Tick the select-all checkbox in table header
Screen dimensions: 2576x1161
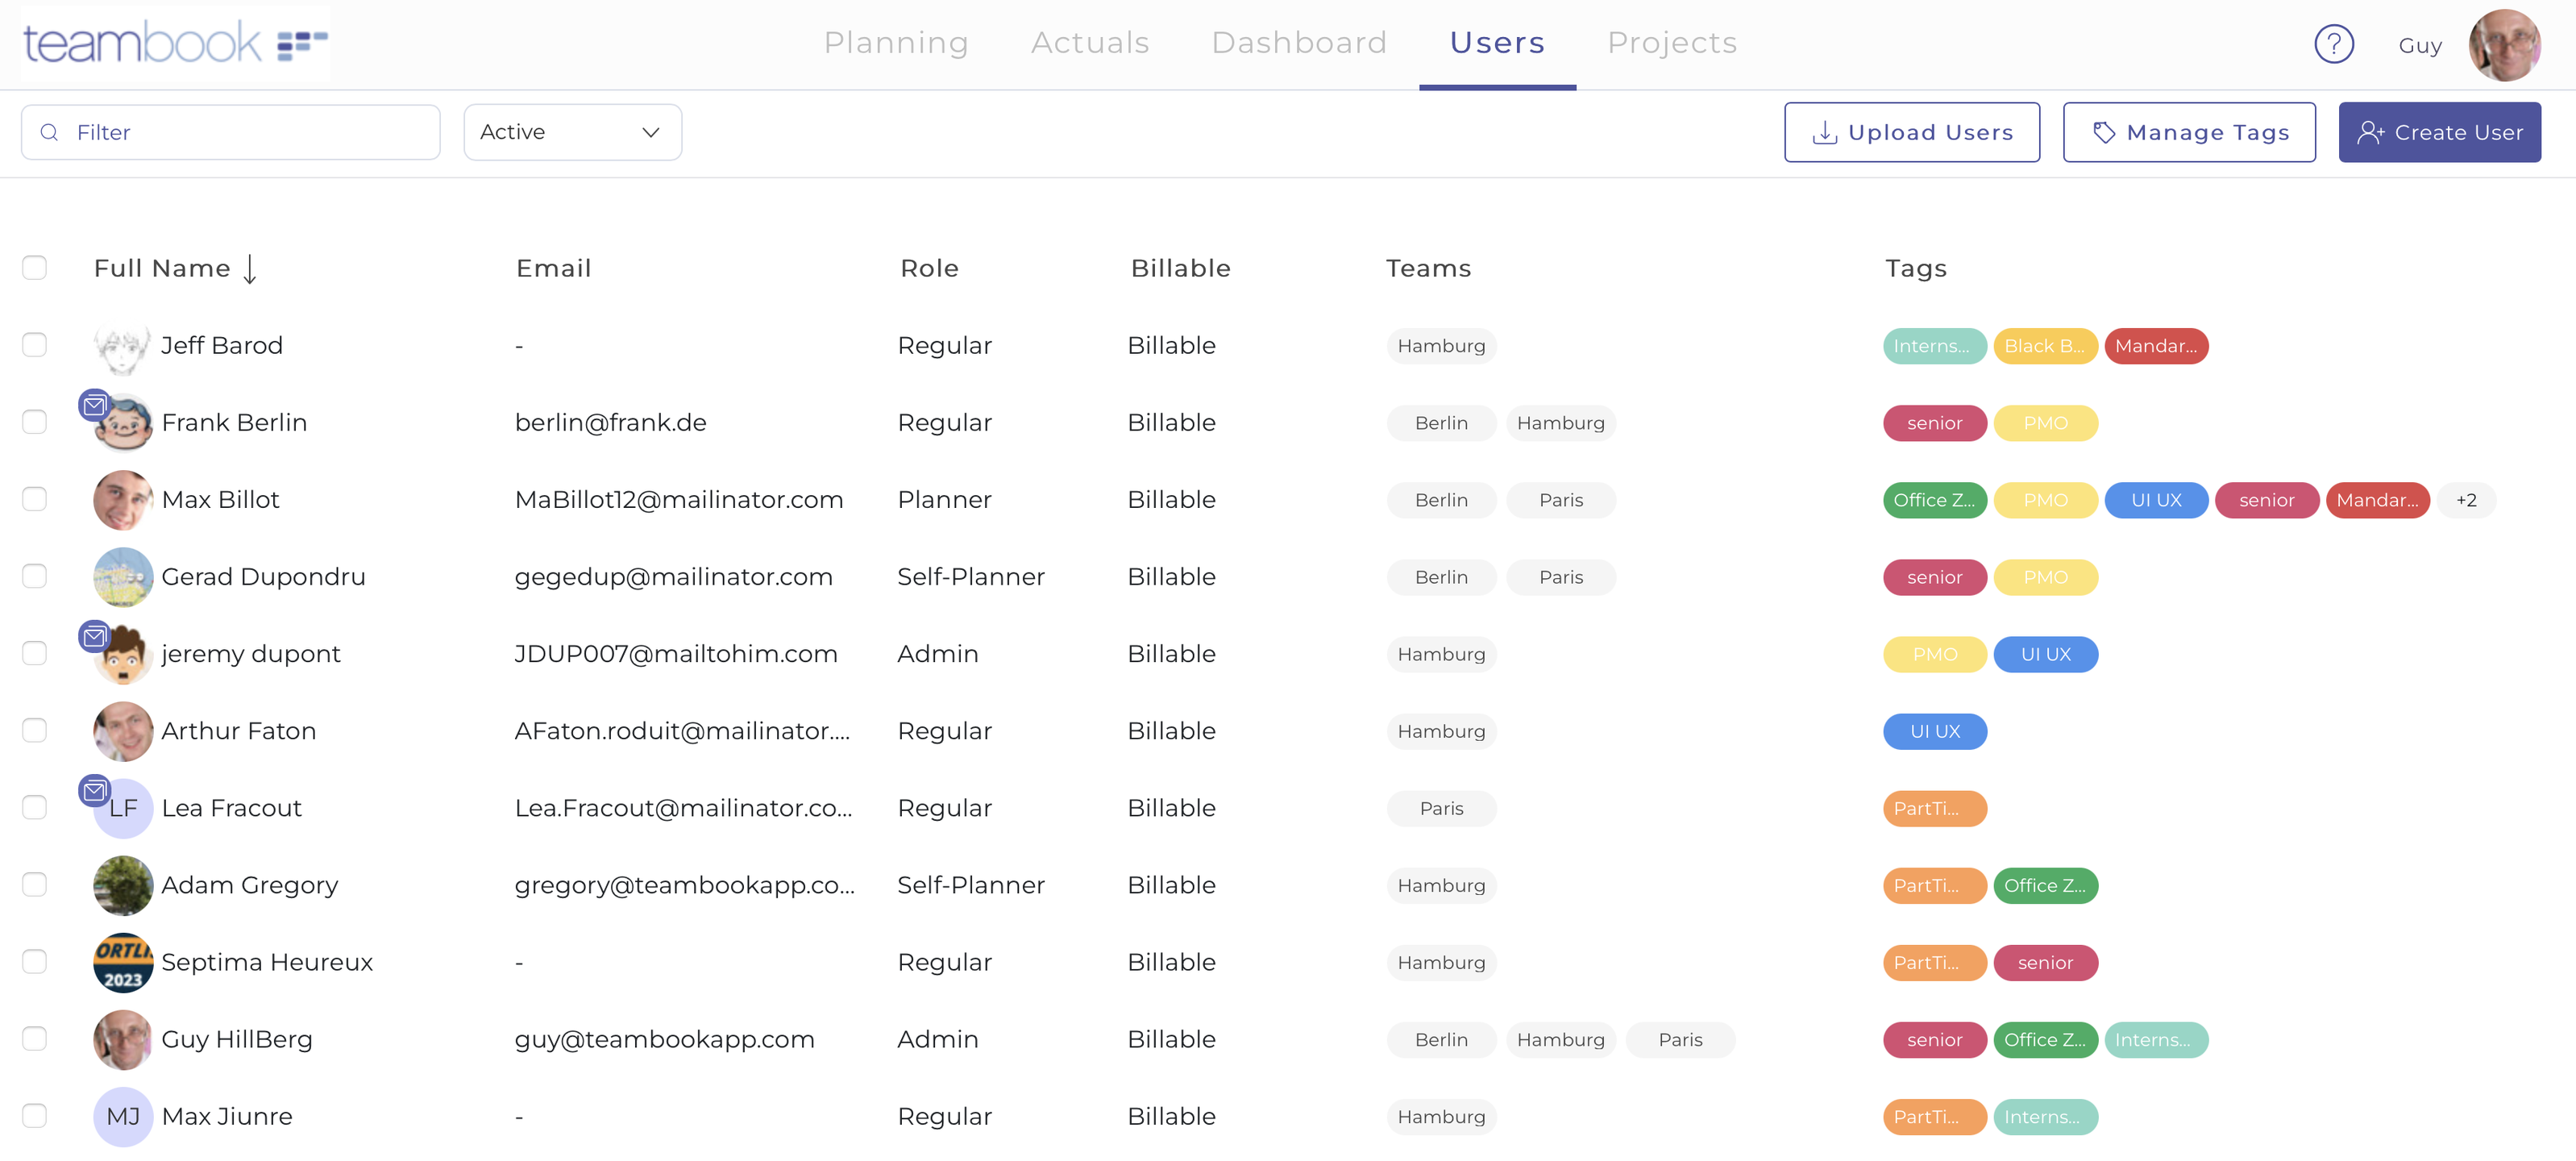coord(35,268)
